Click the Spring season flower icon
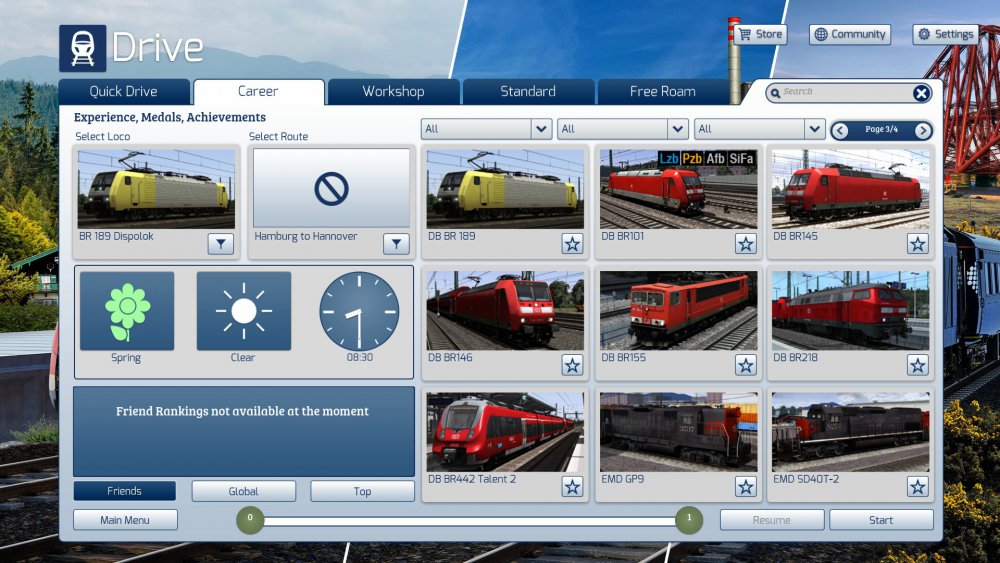 click(x=127, y=311)
